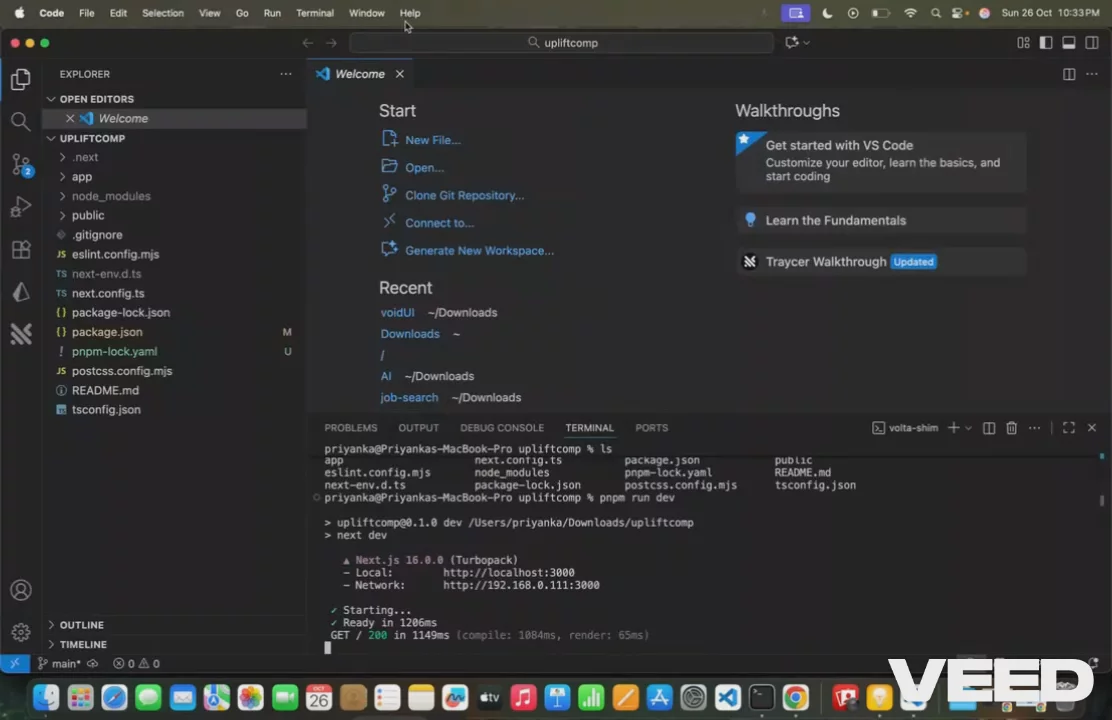Click the main* branch in status bar

click(x=59, y=664)
